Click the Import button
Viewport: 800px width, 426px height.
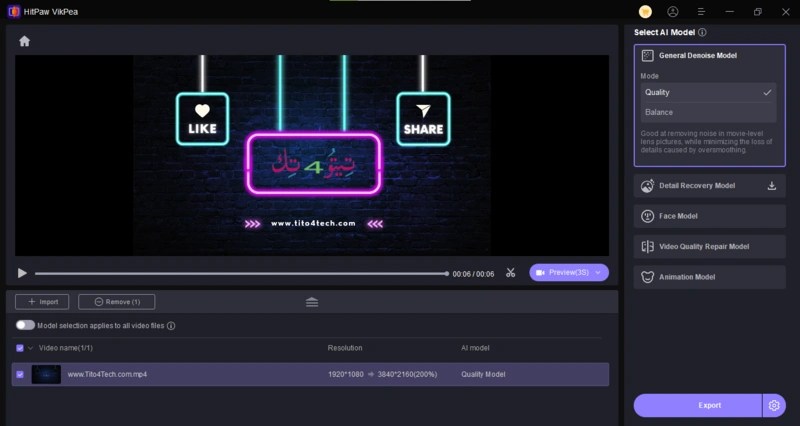pos(42,302)
